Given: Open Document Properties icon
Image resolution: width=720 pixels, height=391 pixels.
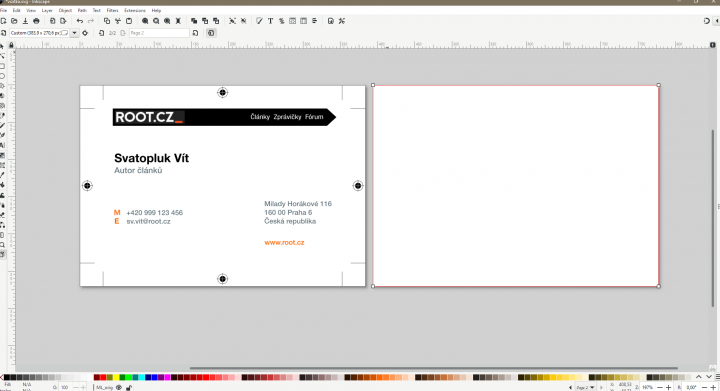Looking at the screenshot, I should pyautogui.click(x=331, y=21).
